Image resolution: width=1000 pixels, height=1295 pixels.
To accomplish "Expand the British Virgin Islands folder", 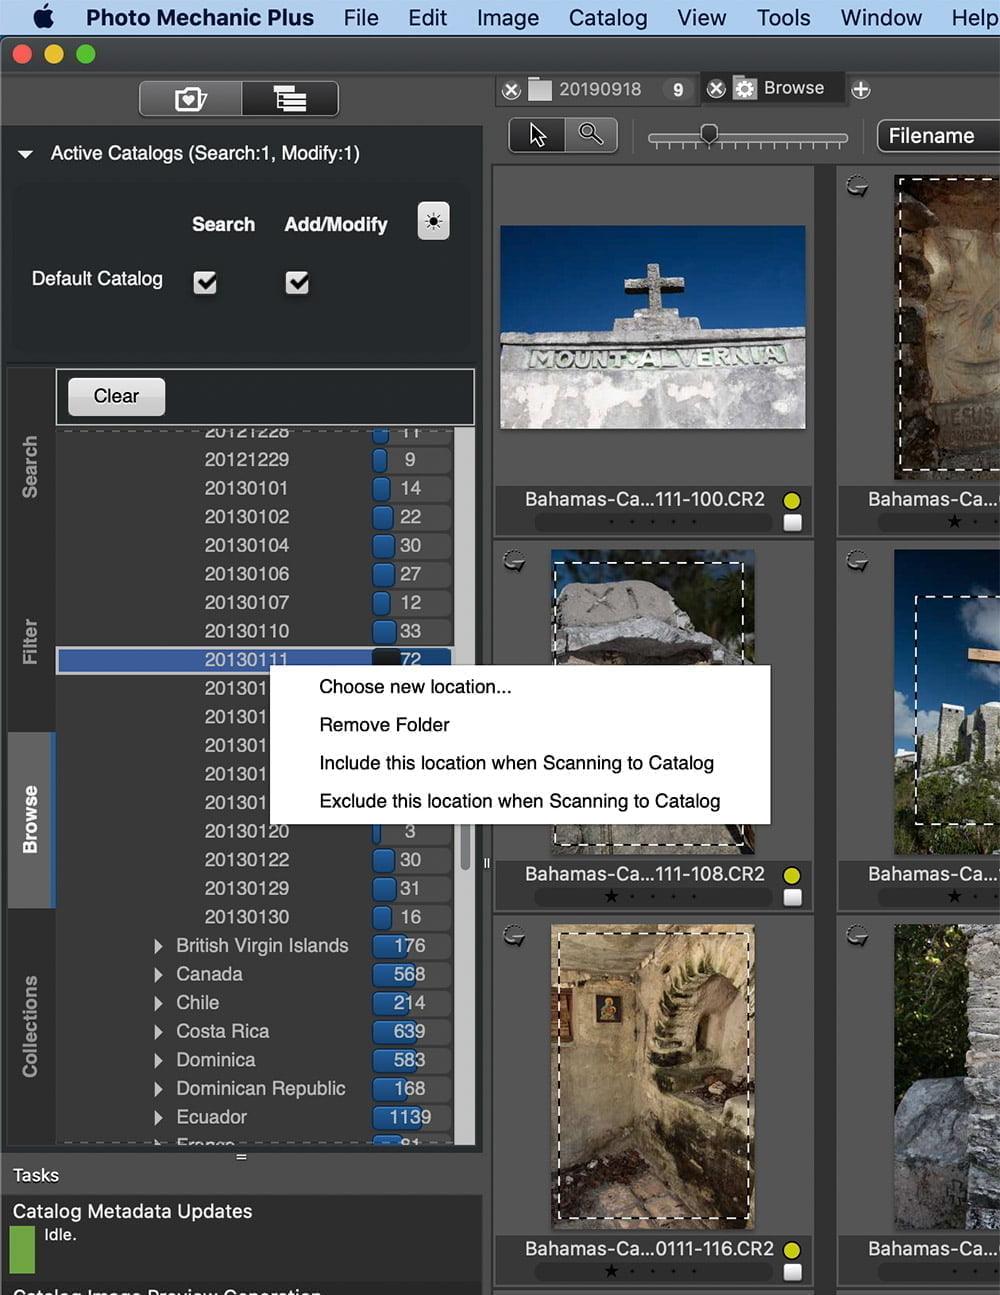I will [x=158, y=946].
